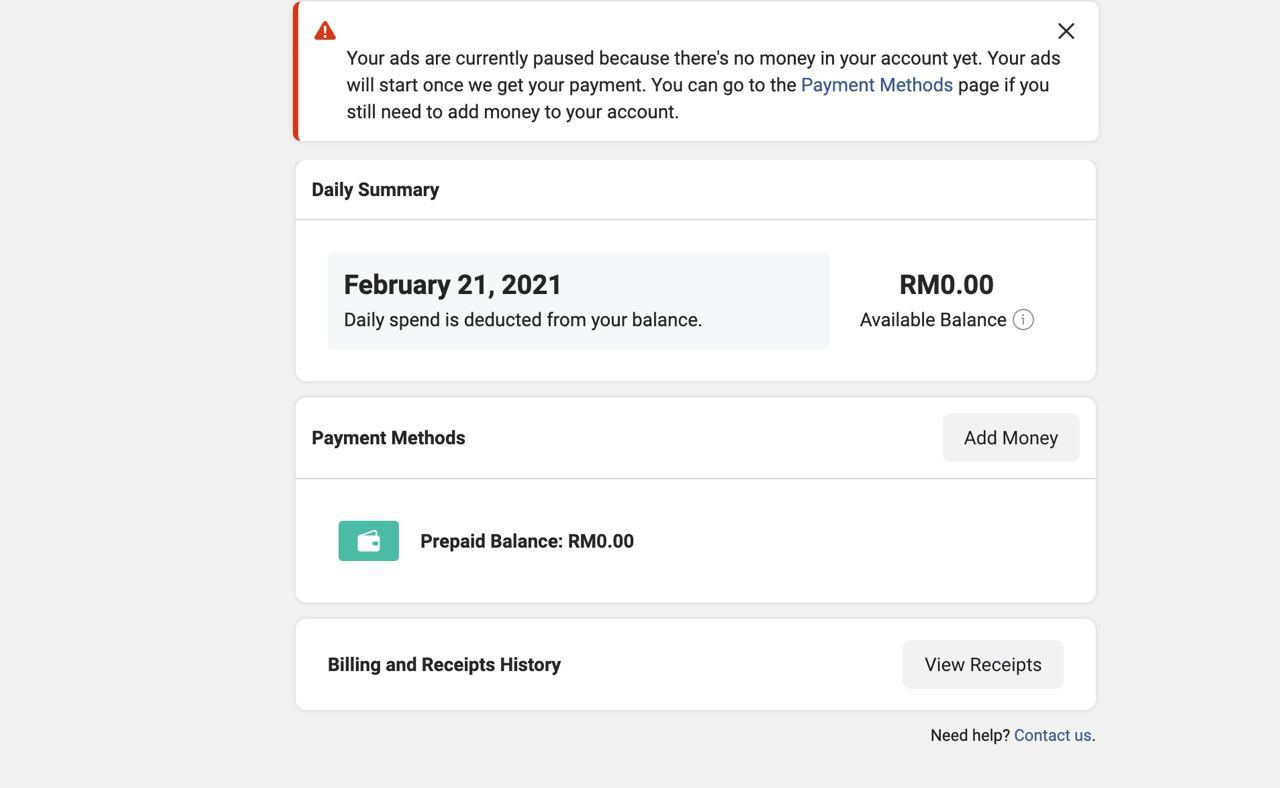Click the red warning triangle icon

coord(325,31)
